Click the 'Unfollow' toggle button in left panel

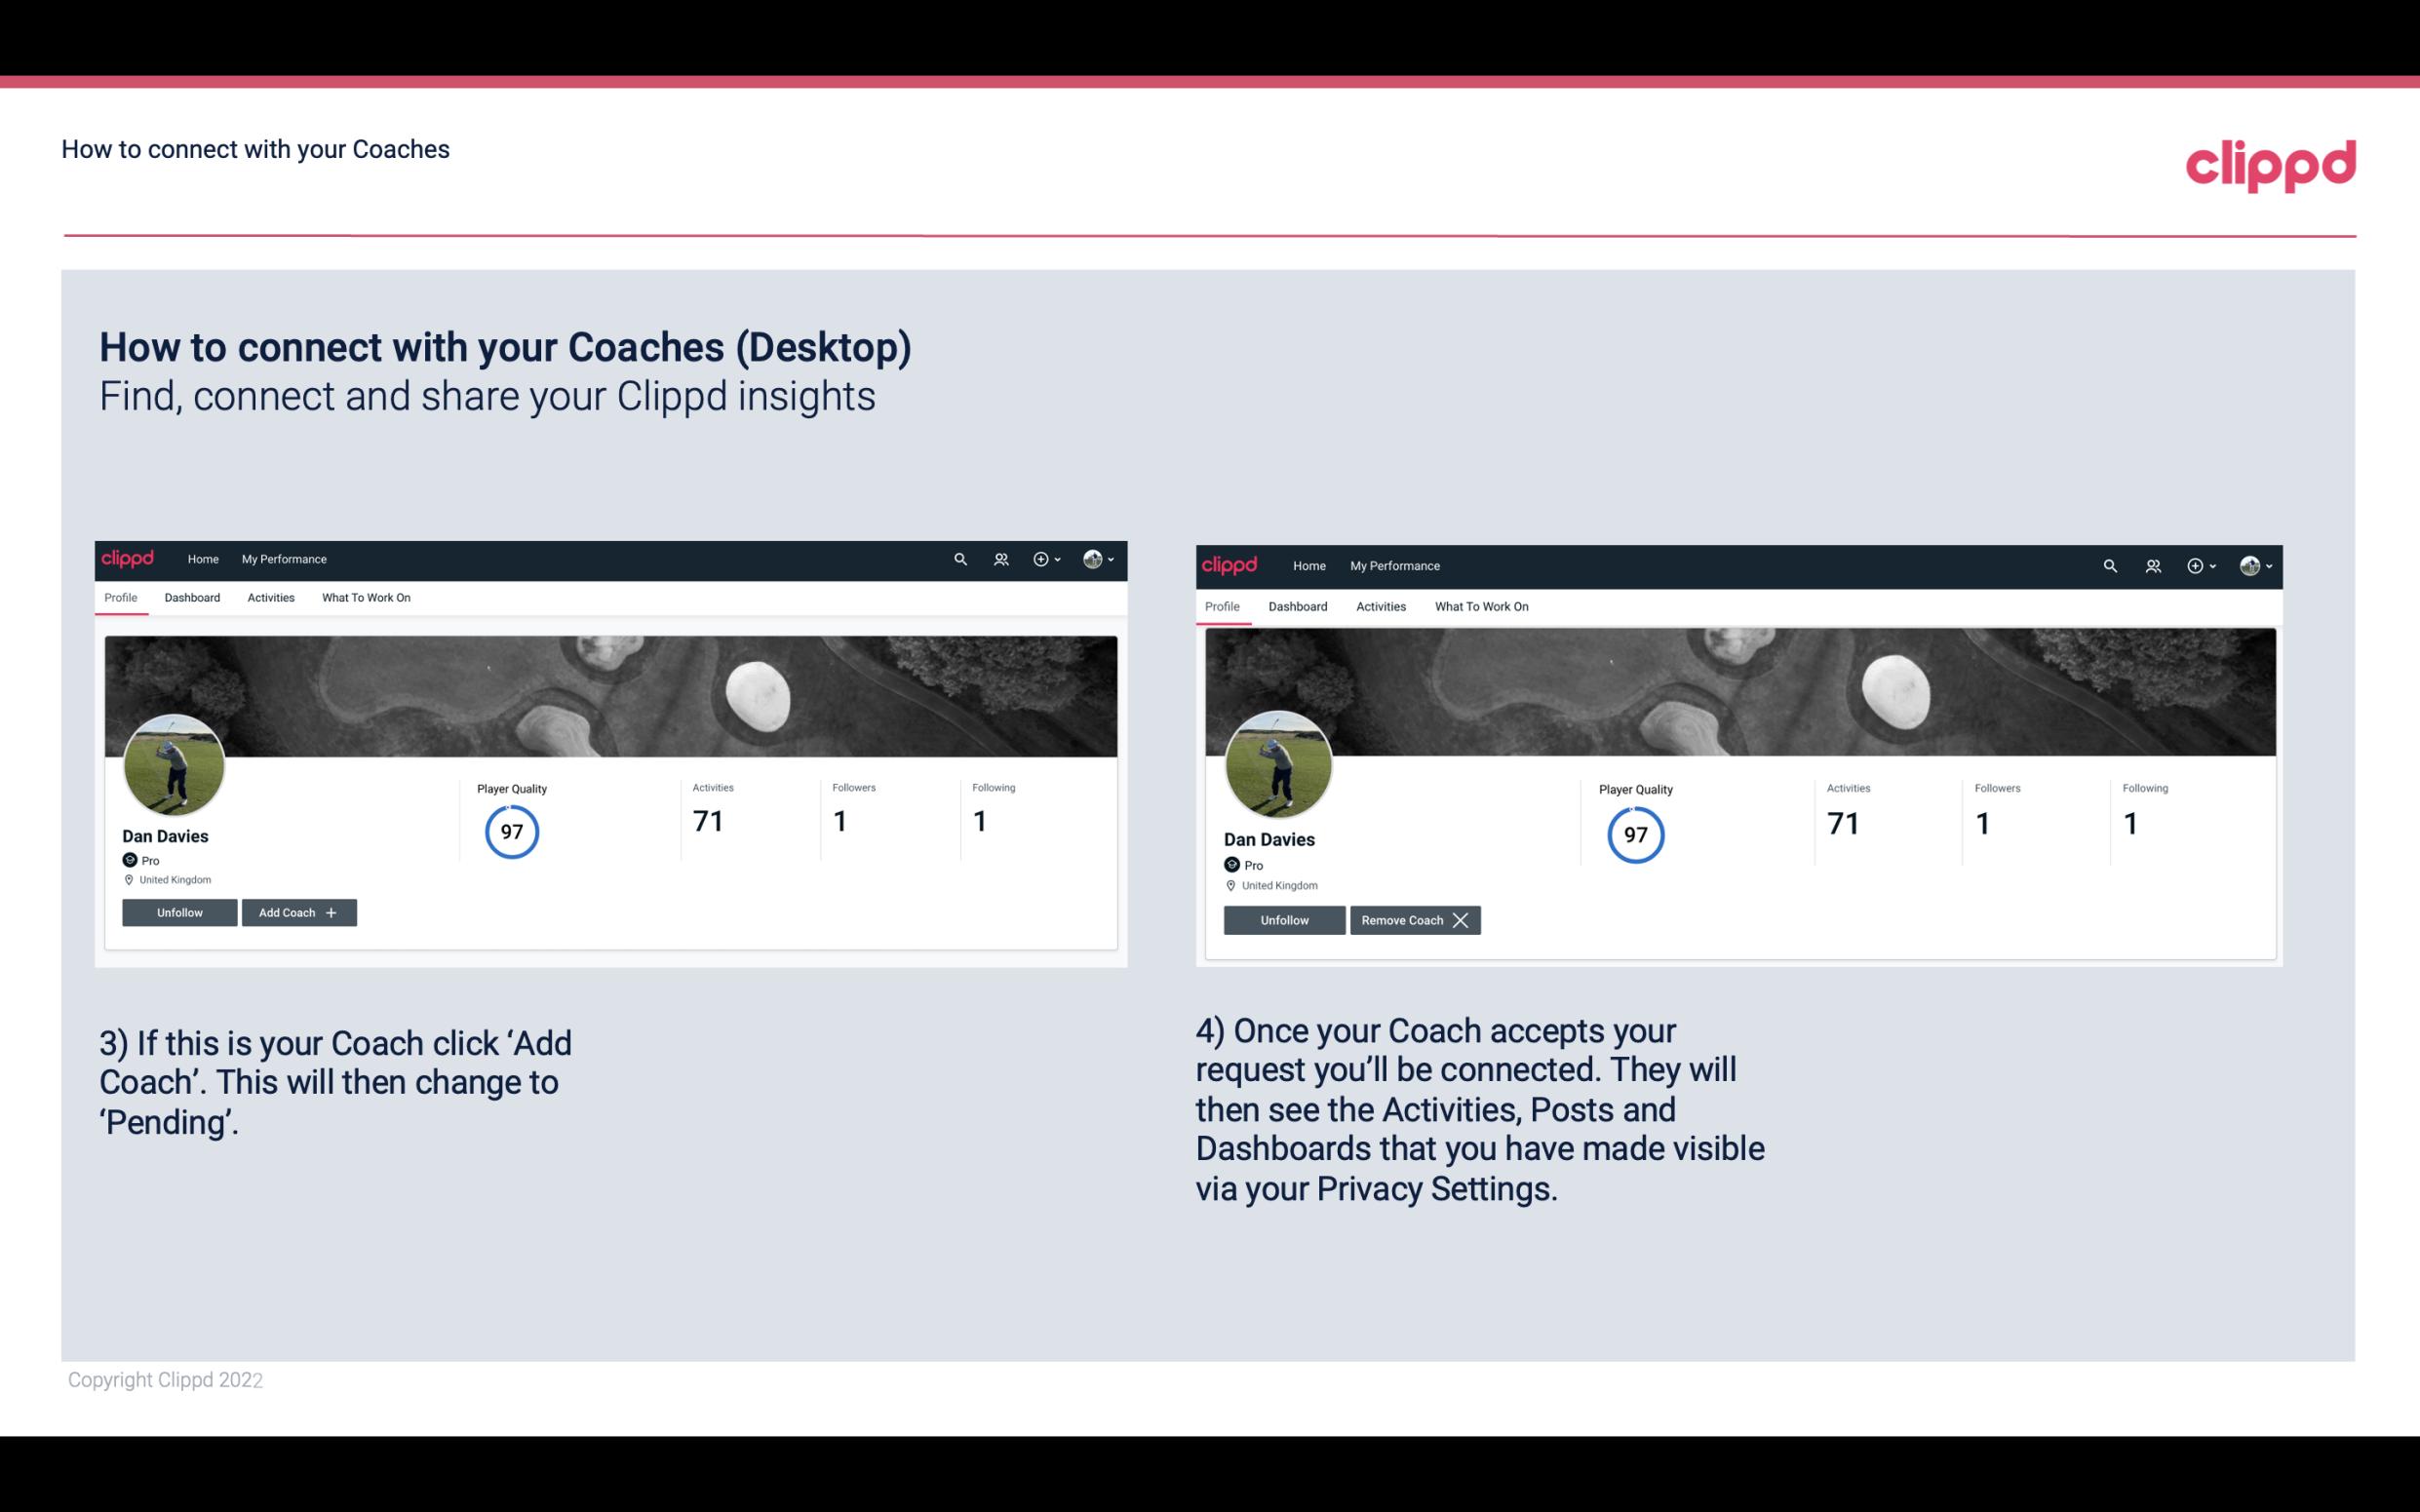(x=179, y=912)
